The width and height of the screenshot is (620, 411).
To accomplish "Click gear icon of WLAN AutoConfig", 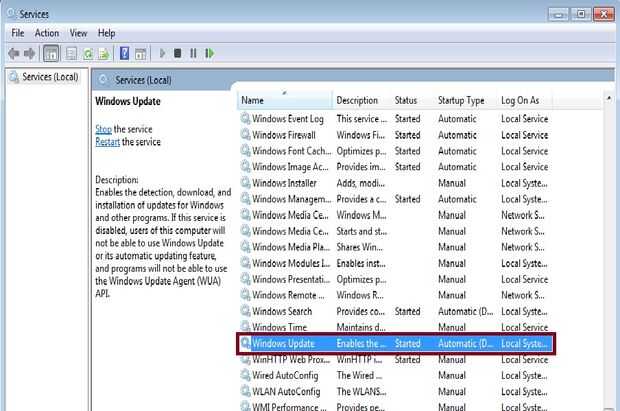I will coord(246,391).
